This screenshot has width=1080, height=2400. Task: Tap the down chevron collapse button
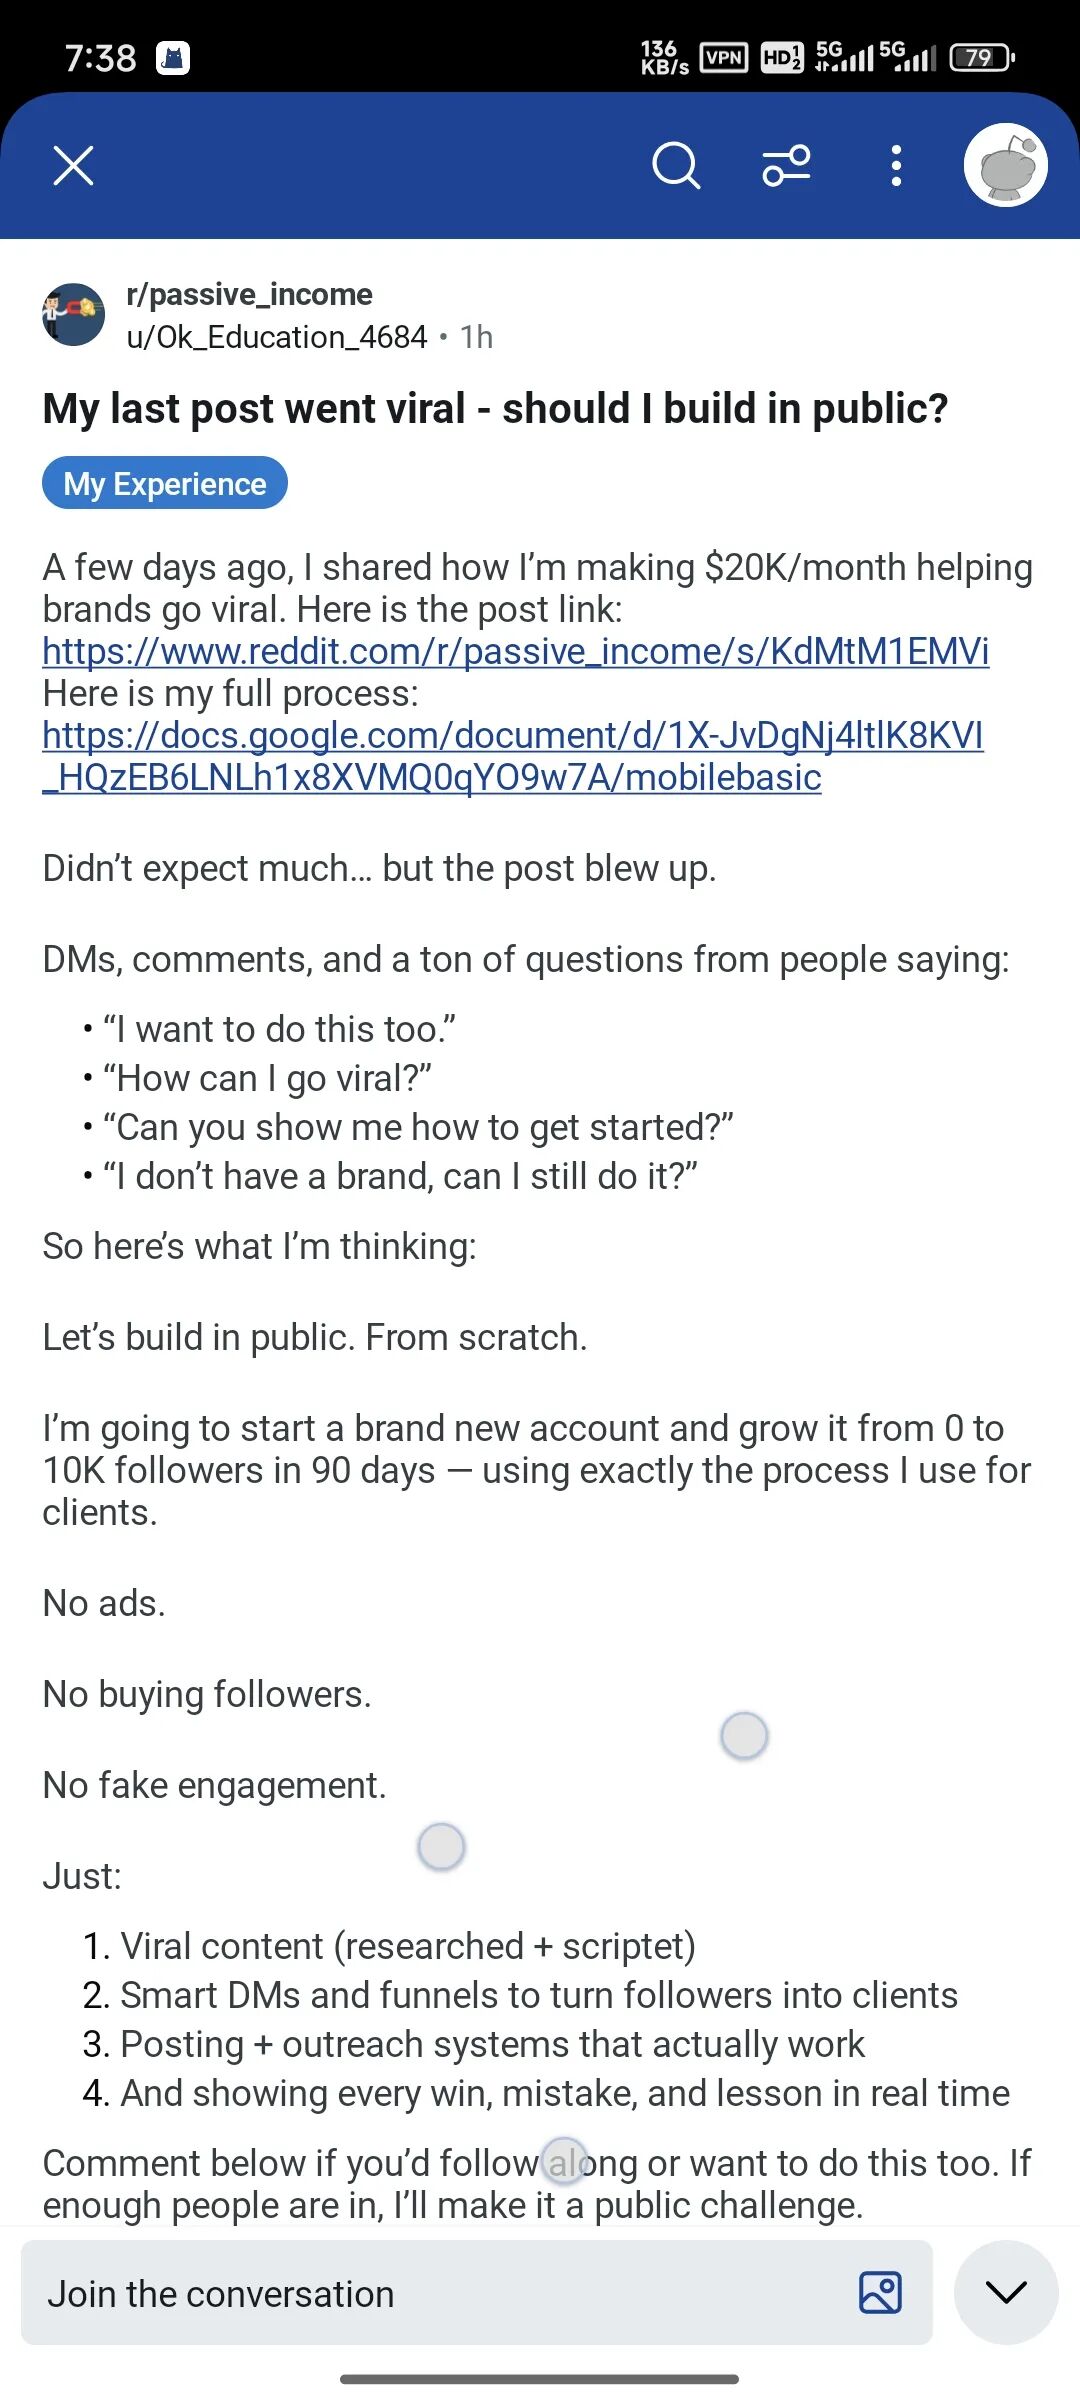1006,2292
